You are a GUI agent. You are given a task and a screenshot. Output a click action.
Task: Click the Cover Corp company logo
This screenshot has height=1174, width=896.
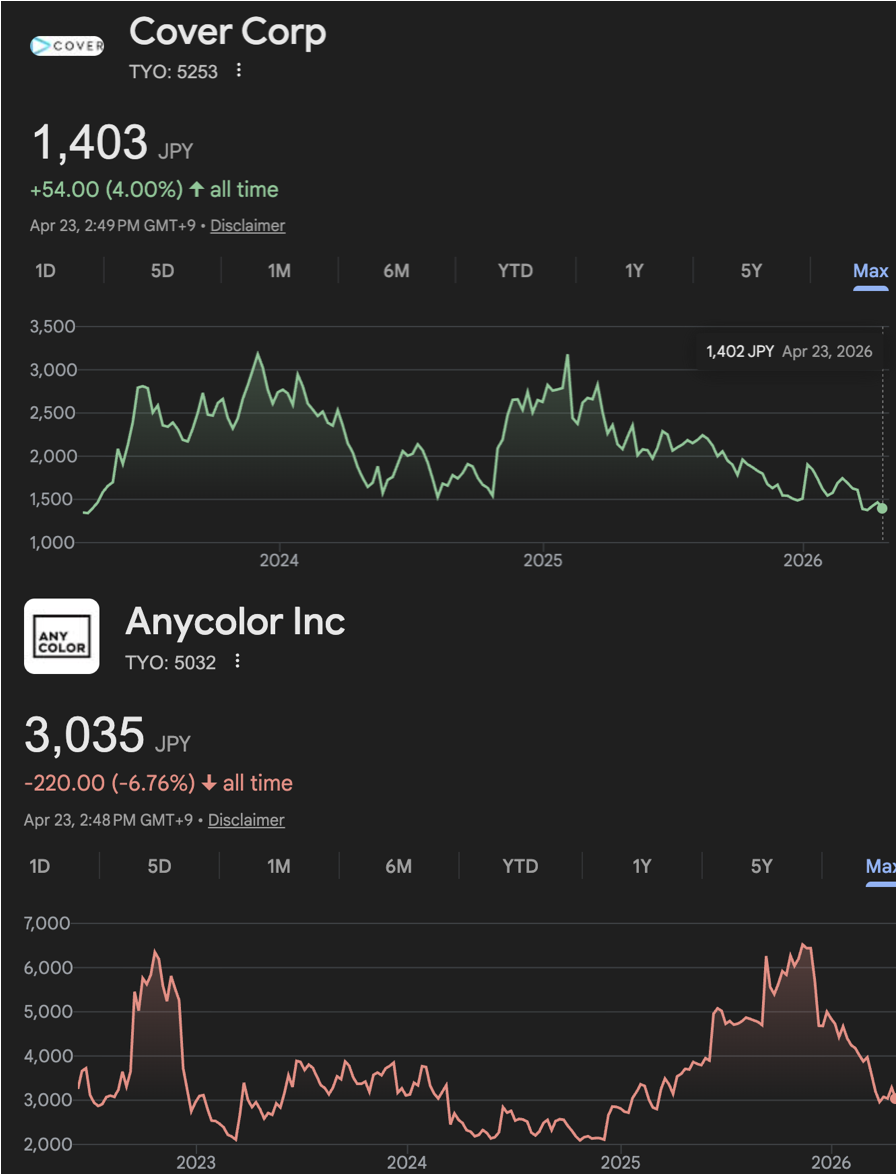click(67, 46)
